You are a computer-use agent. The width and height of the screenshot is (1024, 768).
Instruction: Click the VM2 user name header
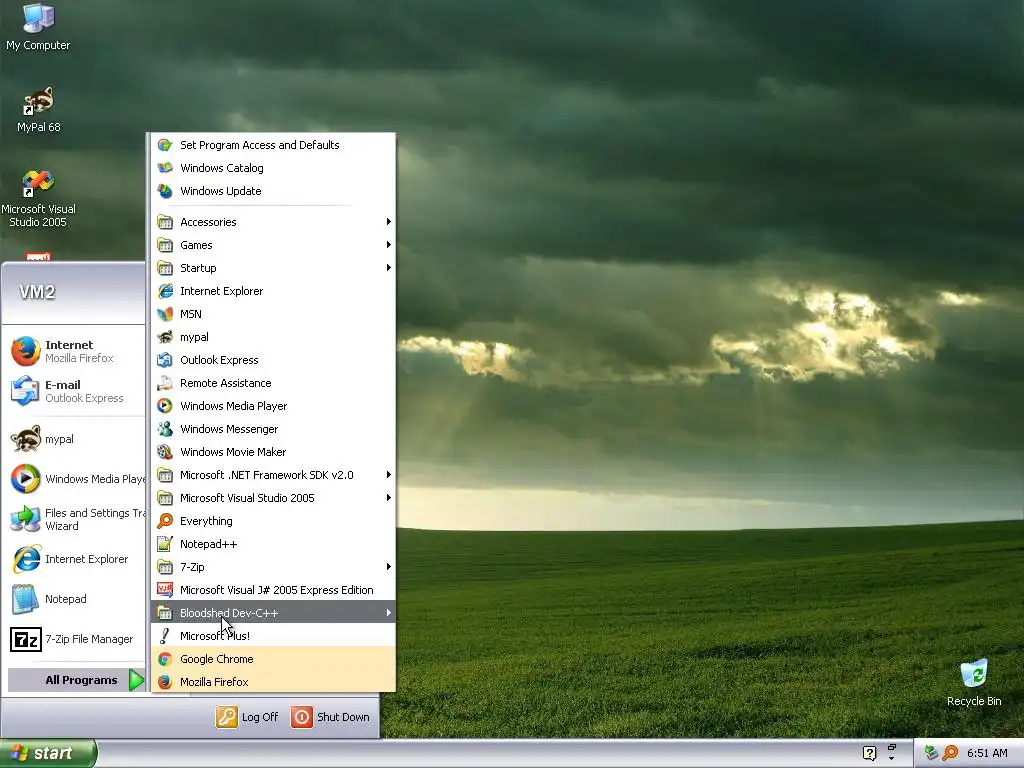click(37, 292)
